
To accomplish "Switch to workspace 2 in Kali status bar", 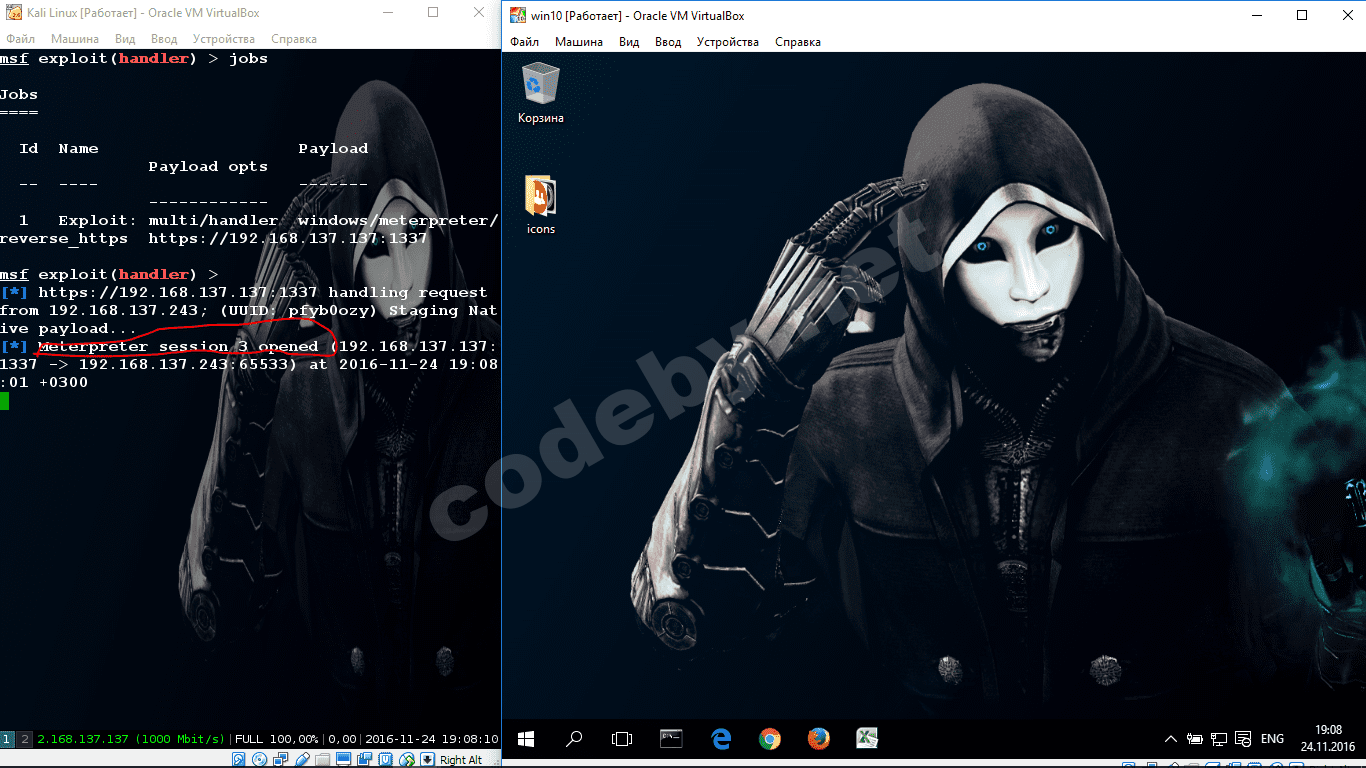I will pos(25,739).
